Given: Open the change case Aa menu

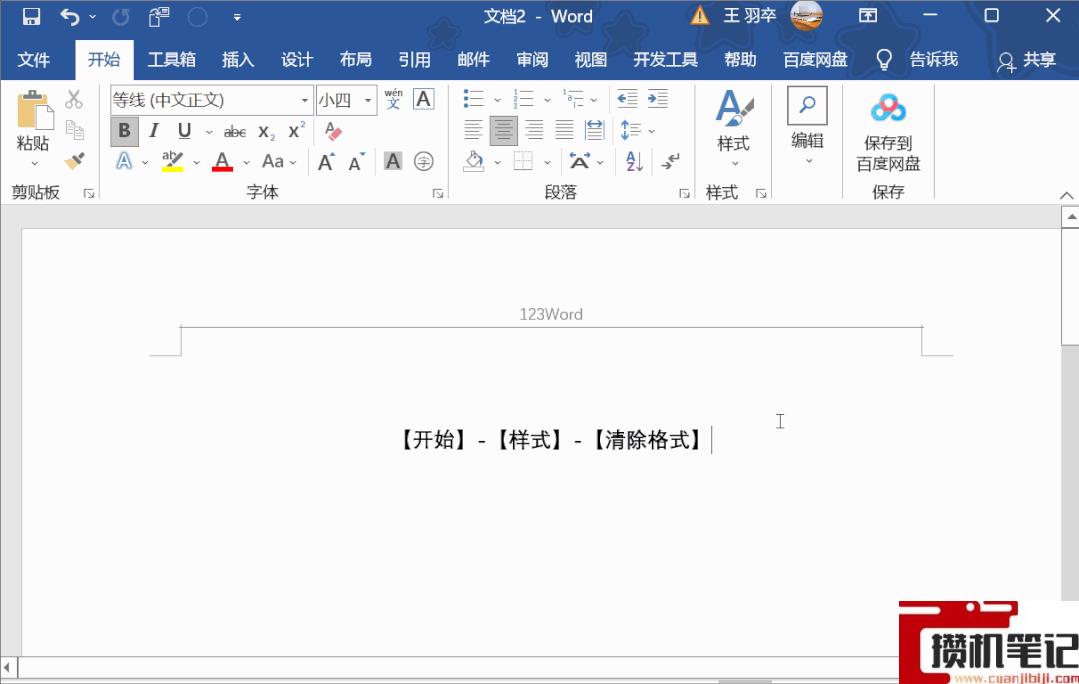Looking at the screenshot, I should click(279, 162).
